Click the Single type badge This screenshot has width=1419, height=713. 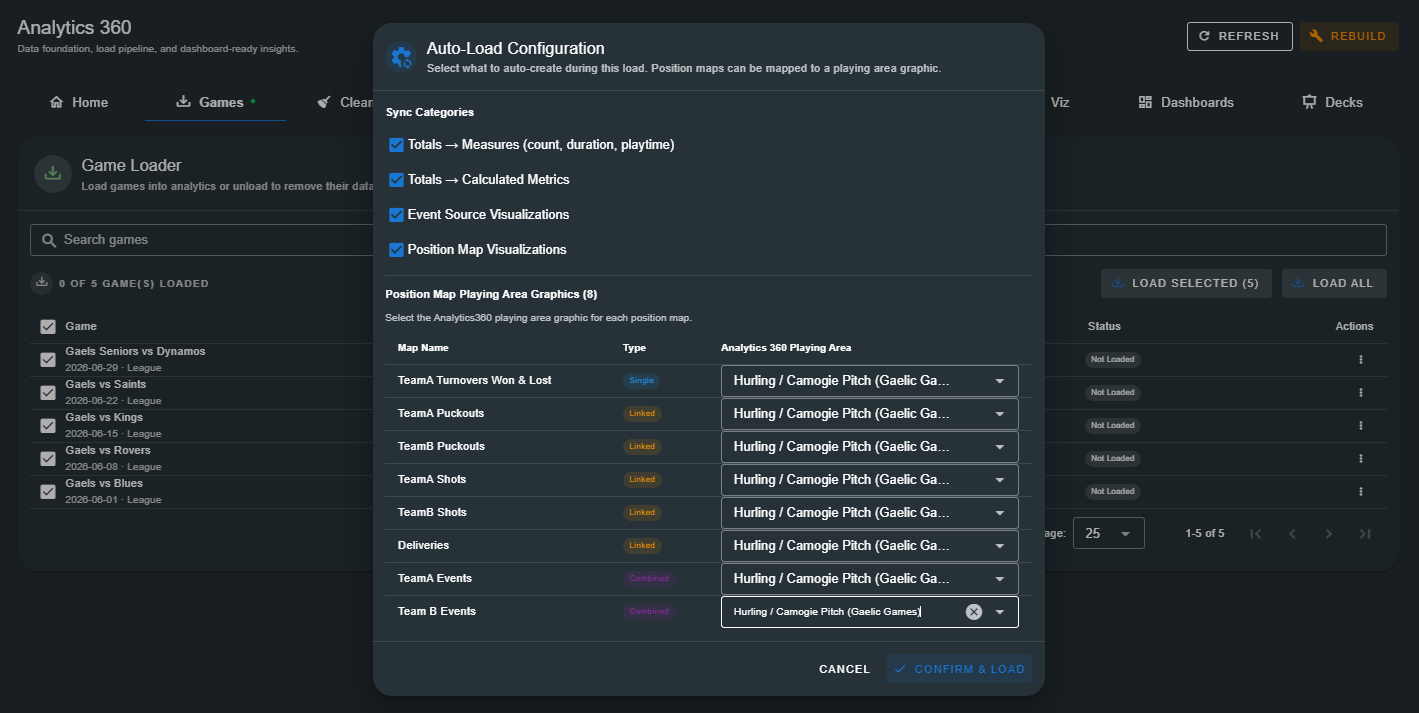coord(641,381)
